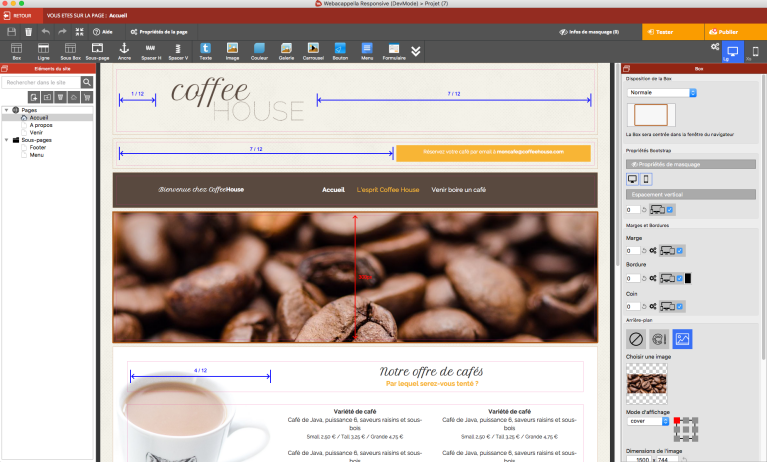Add a Texte element
The height and width of the screenshot is (462, 767).
[205, 50]
